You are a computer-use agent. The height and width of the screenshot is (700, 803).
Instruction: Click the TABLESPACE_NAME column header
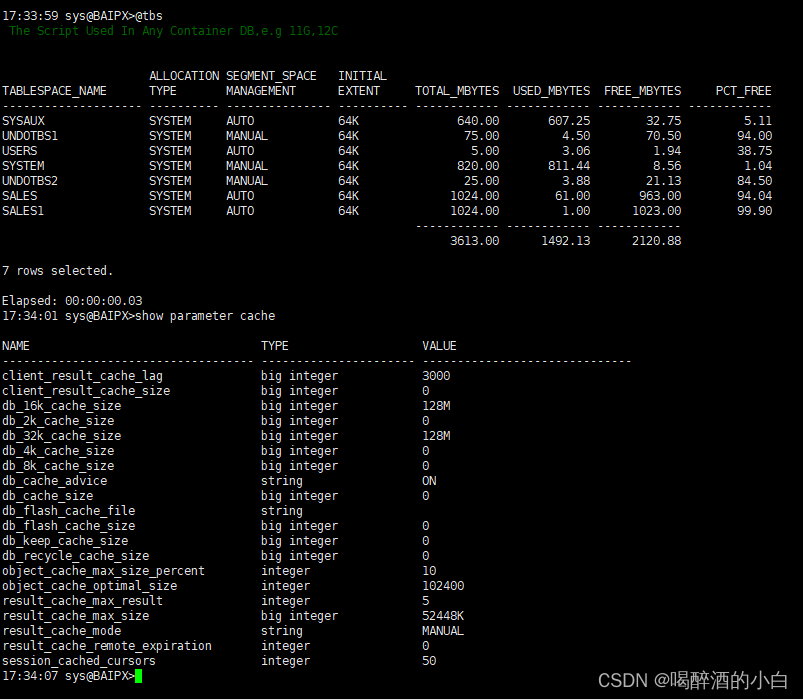(54, 91)
